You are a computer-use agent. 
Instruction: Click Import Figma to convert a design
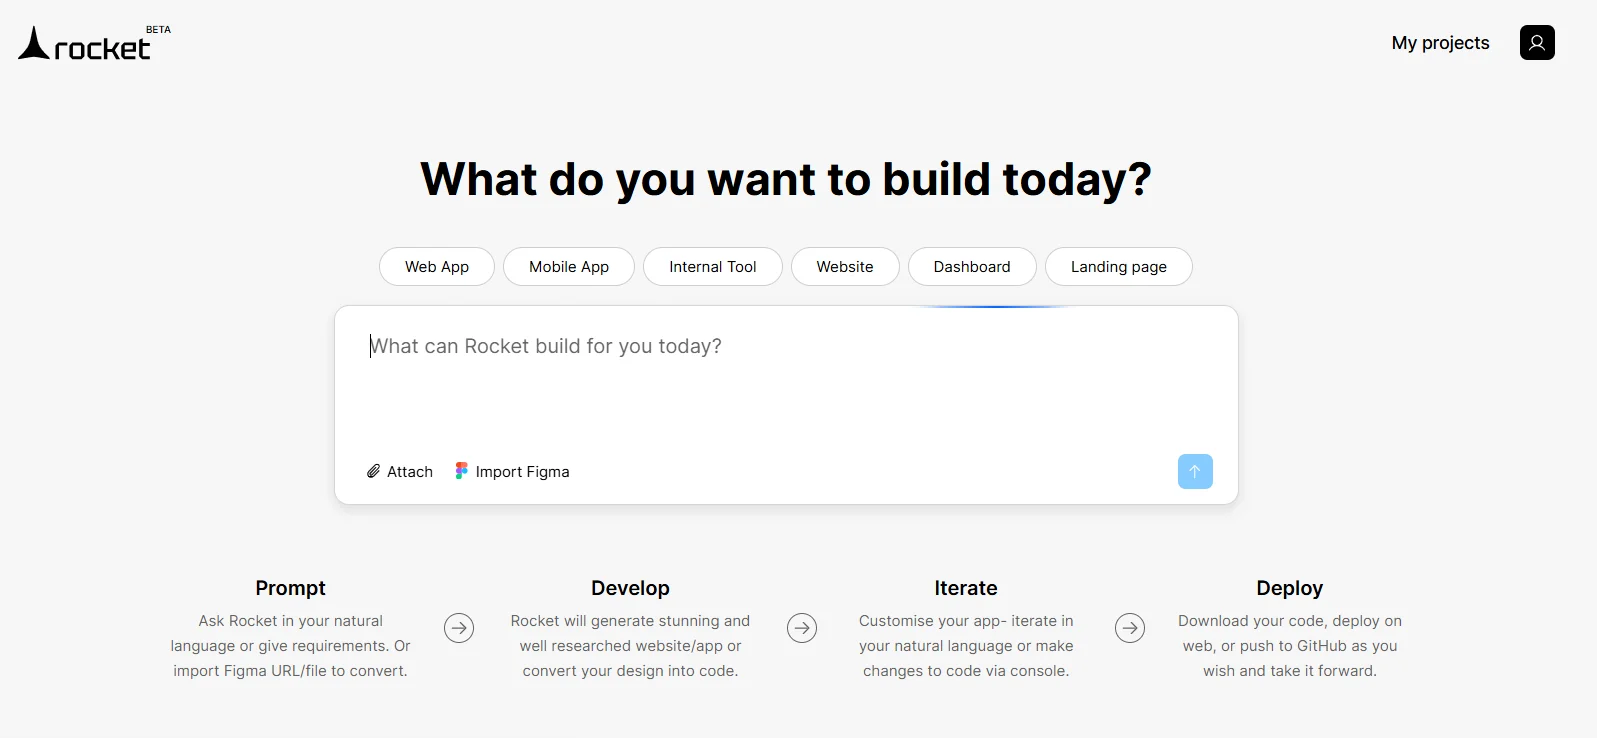pyautogui.click(x=522, y=471)
